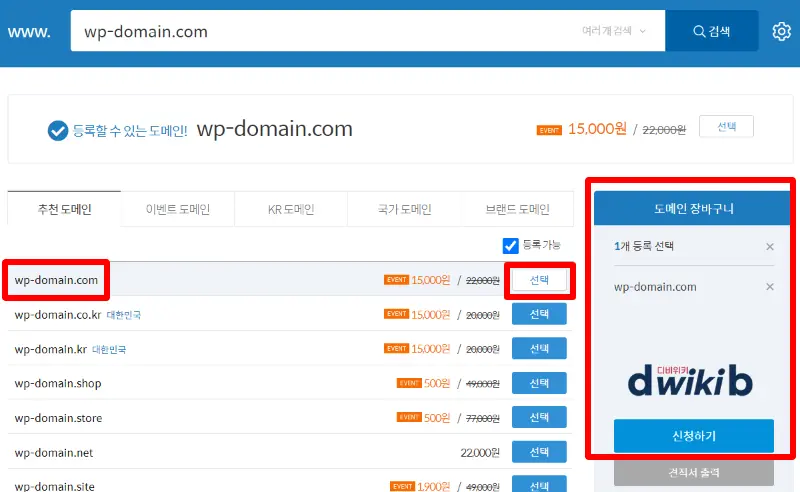Clear the 1개 등록 선택 cart row
800x492 pixels.
tap(770, 247)
